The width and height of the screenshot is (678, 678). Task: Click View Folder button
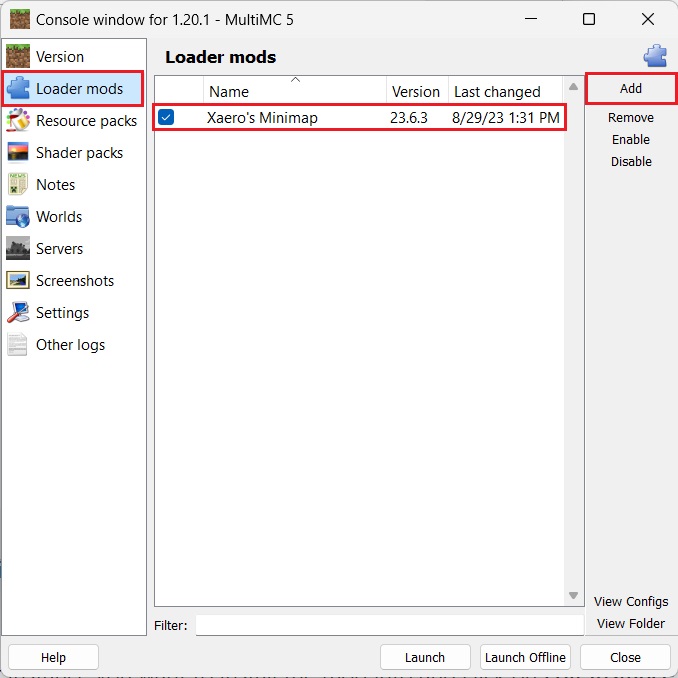pos(630,623)
